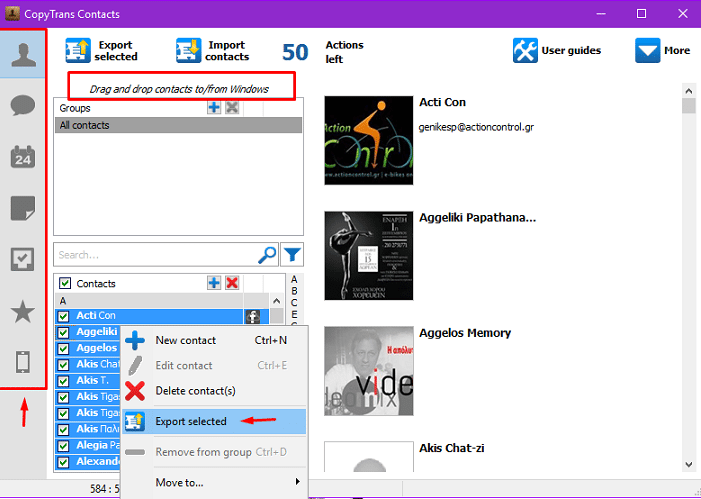This screenshot has height=499, width=701.
Task: Open the Messages speech bubble section
Action: pyautogui.click(x=23, y=106)
